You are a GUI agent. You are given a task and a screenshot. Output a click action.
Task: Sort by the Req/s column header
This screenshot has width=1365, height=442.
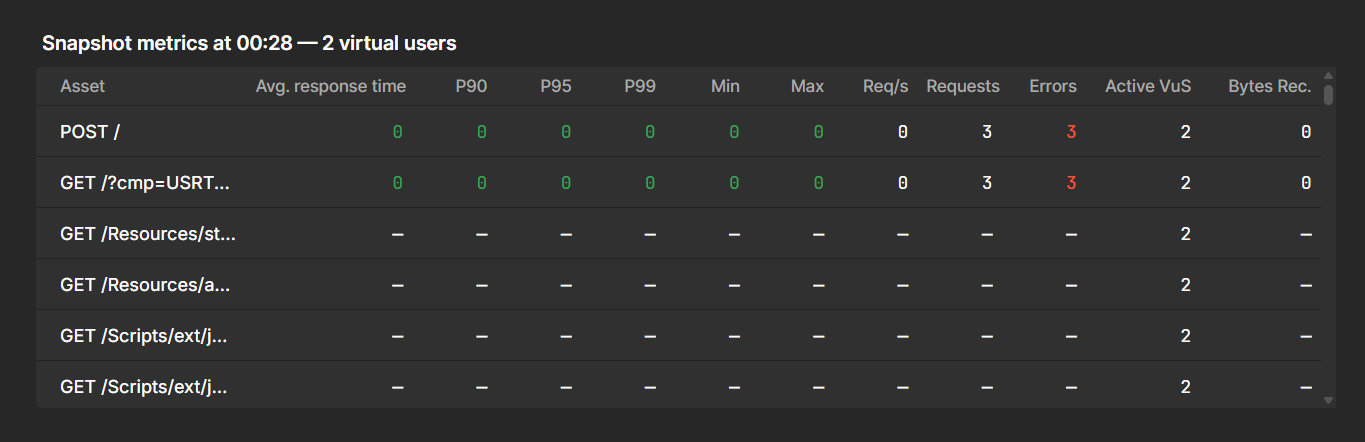point(885,86)
